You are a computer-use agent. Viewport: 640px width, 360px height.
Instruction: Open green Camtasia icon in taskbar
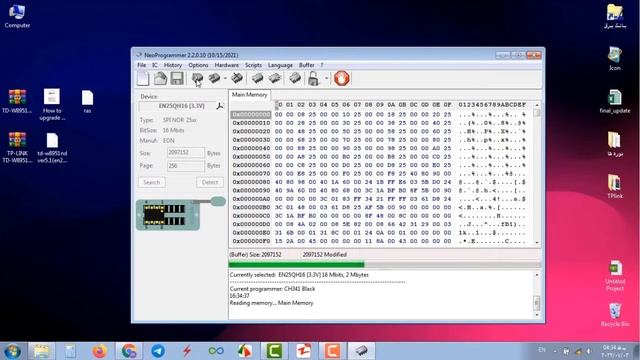coord(274,351)
